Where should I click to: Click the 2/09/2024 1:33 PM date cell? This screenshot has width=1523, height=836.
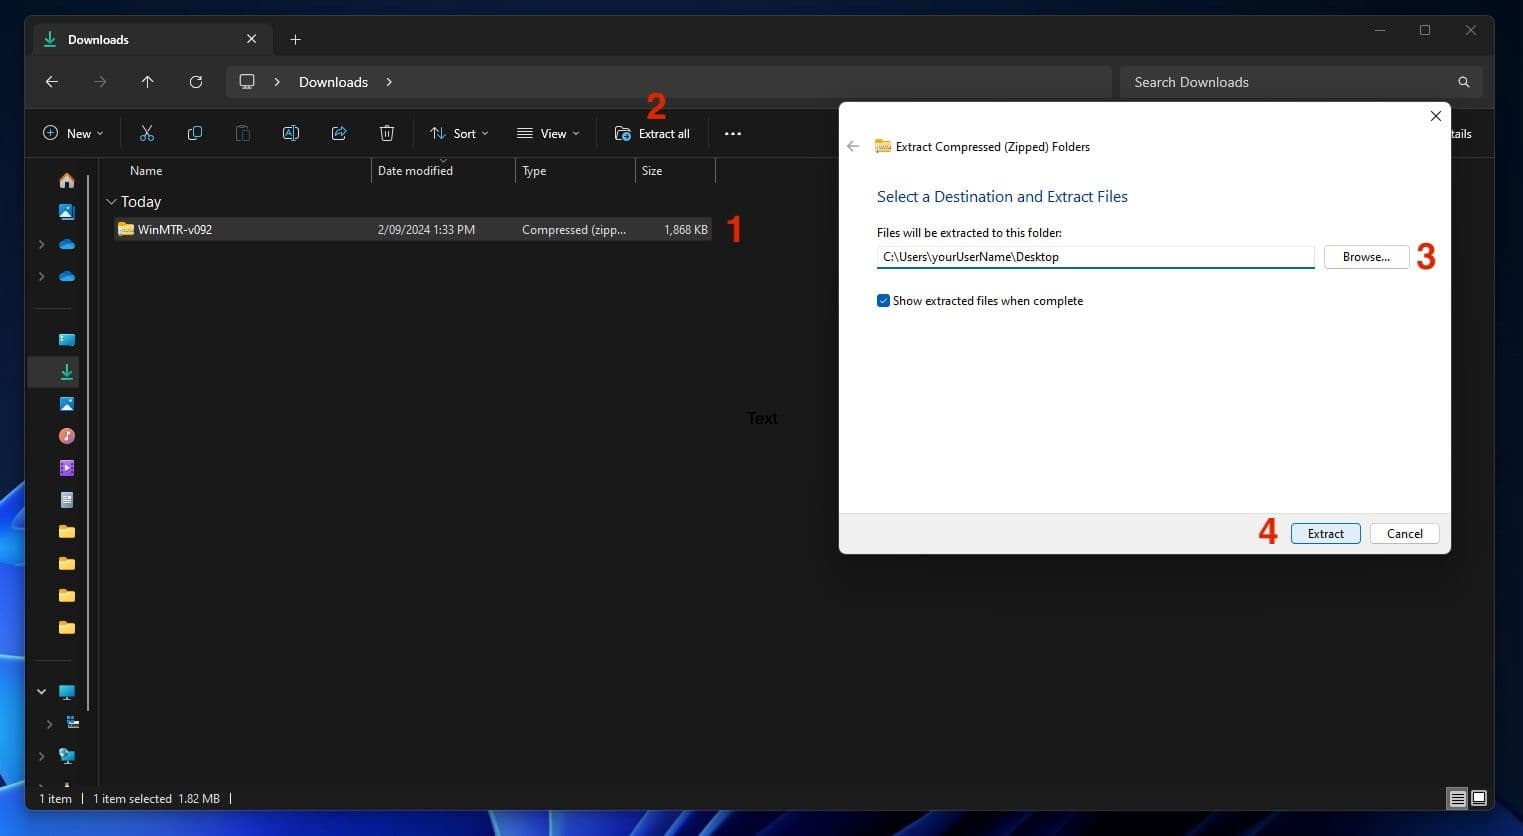coord(426,230)
